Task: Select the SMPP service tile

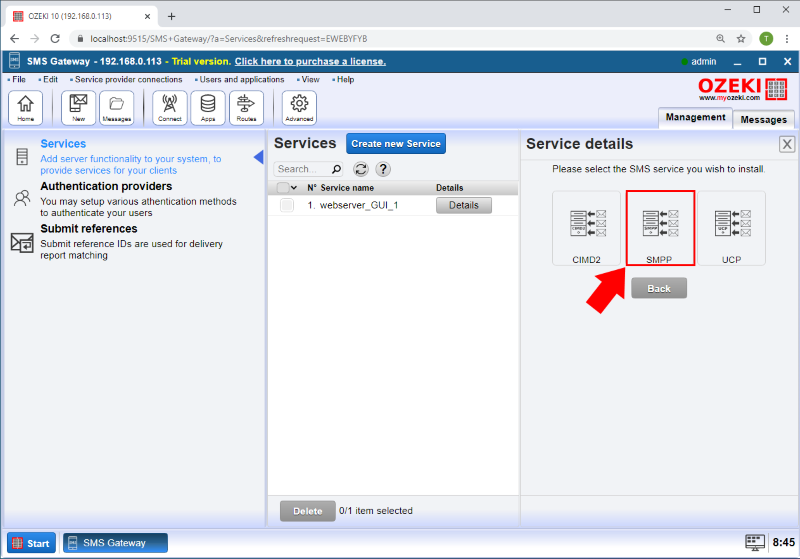Action: 660,228
